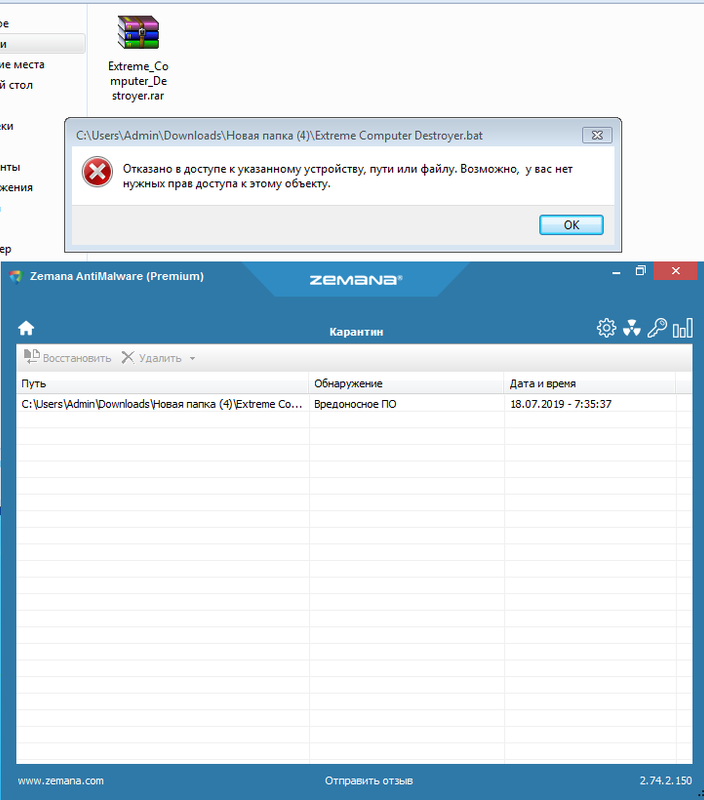This screenshot has height=800, width=704.
Task: Click version number 2.74.2.150
Action: point(666,781)
